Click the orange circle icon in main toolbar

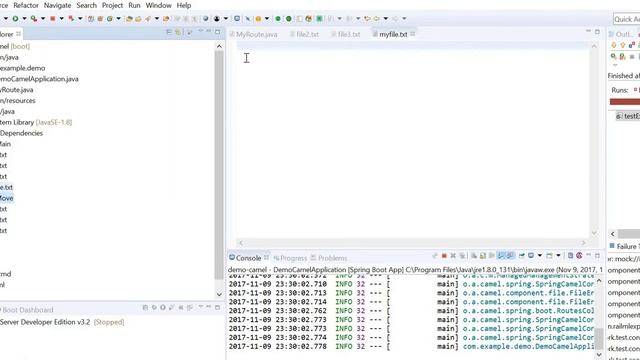tap(258, 18)
